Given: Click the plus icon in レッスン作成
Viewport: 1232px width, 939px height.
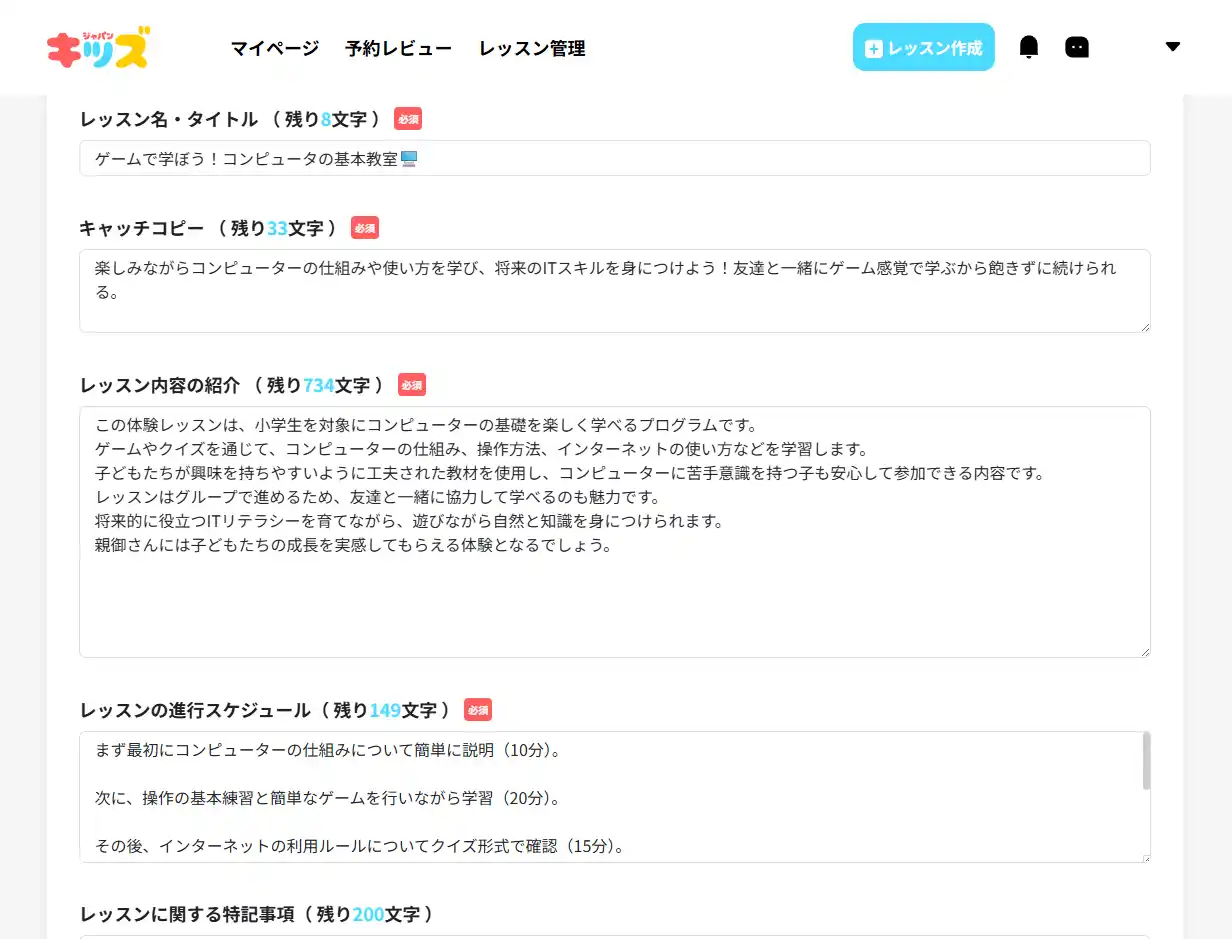Looking at the screenshot, I should tap(873, 48).
